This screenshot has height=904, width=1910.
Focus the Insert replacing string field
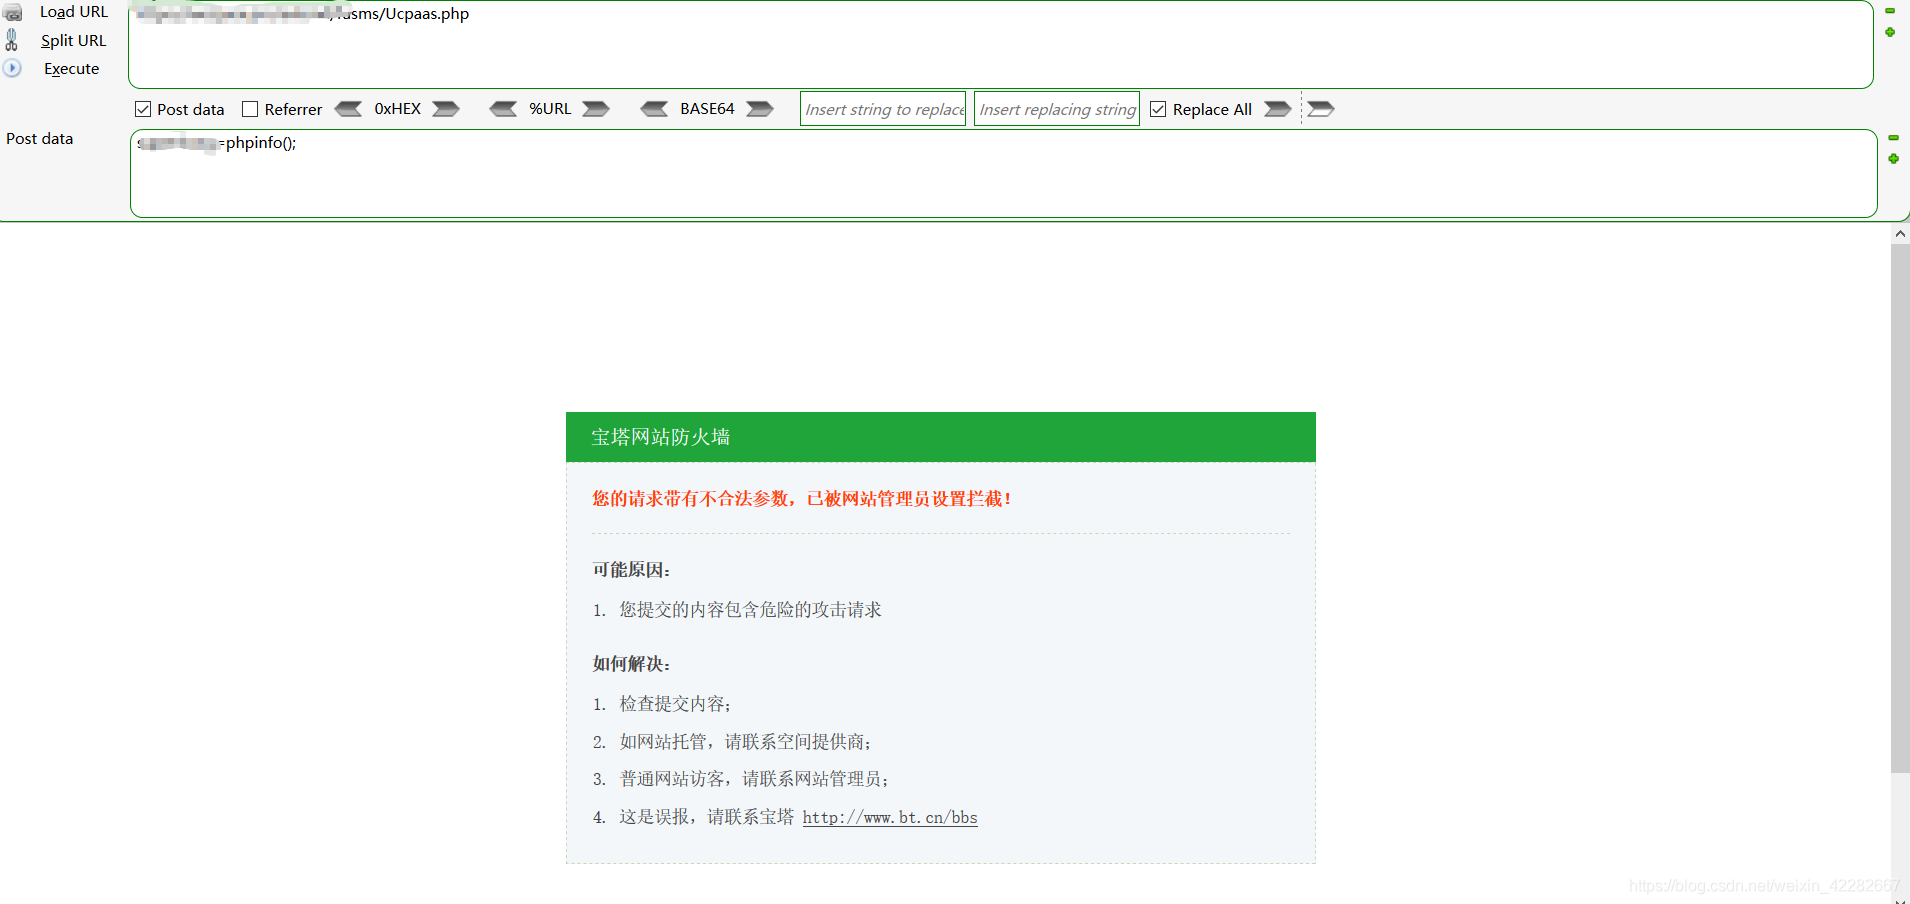point(1057,109)
